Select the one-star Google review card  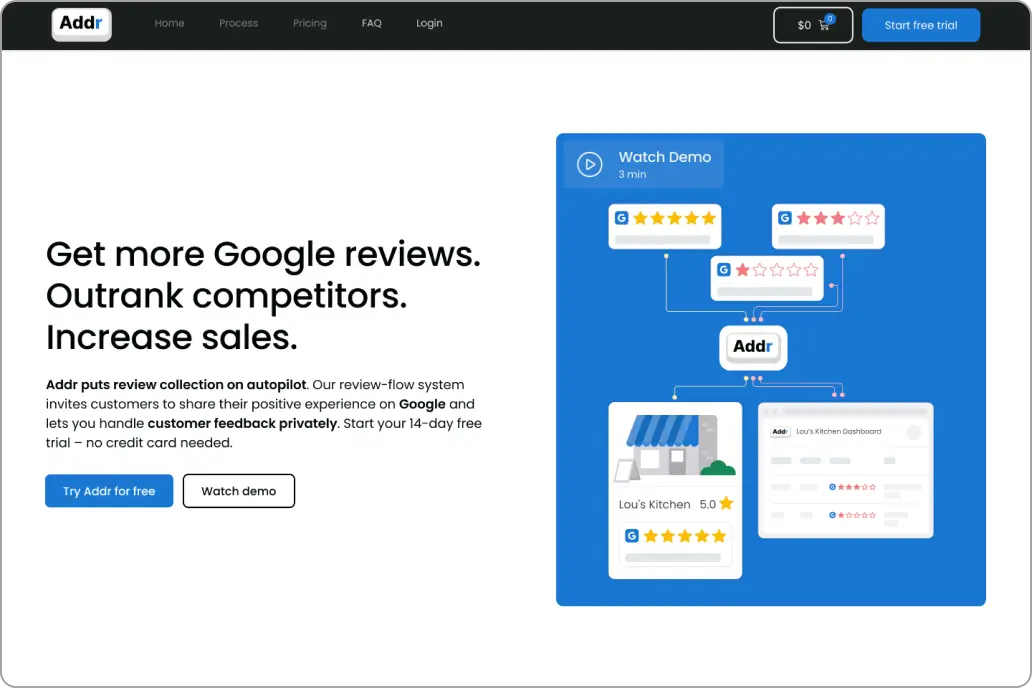(x=767, y=278)
